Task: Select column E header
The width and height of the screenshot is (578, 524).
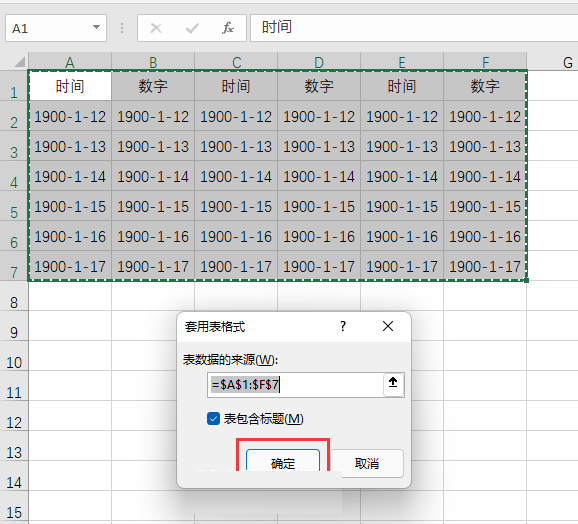Action: [402, 62]
